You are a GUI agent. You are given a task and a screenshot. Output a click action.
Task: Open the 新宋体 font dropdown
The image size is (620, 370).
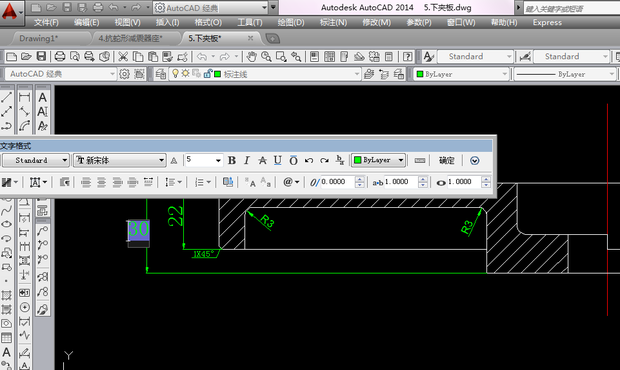coord(161,160)
